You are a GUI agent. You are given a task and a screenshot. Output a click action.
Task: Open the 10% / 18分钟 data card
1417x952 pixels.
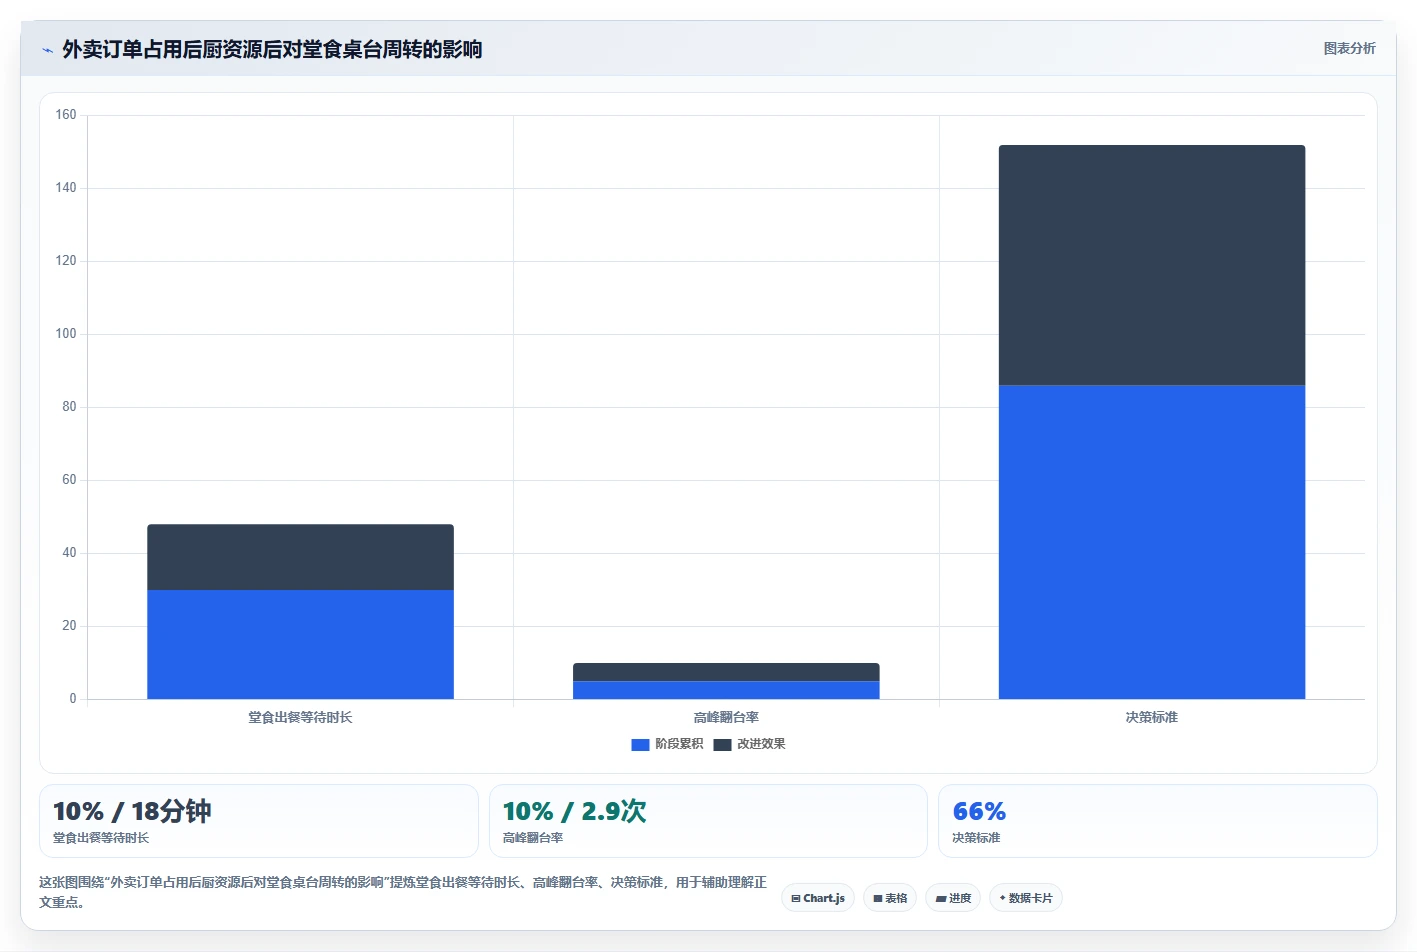coord(259,821)
